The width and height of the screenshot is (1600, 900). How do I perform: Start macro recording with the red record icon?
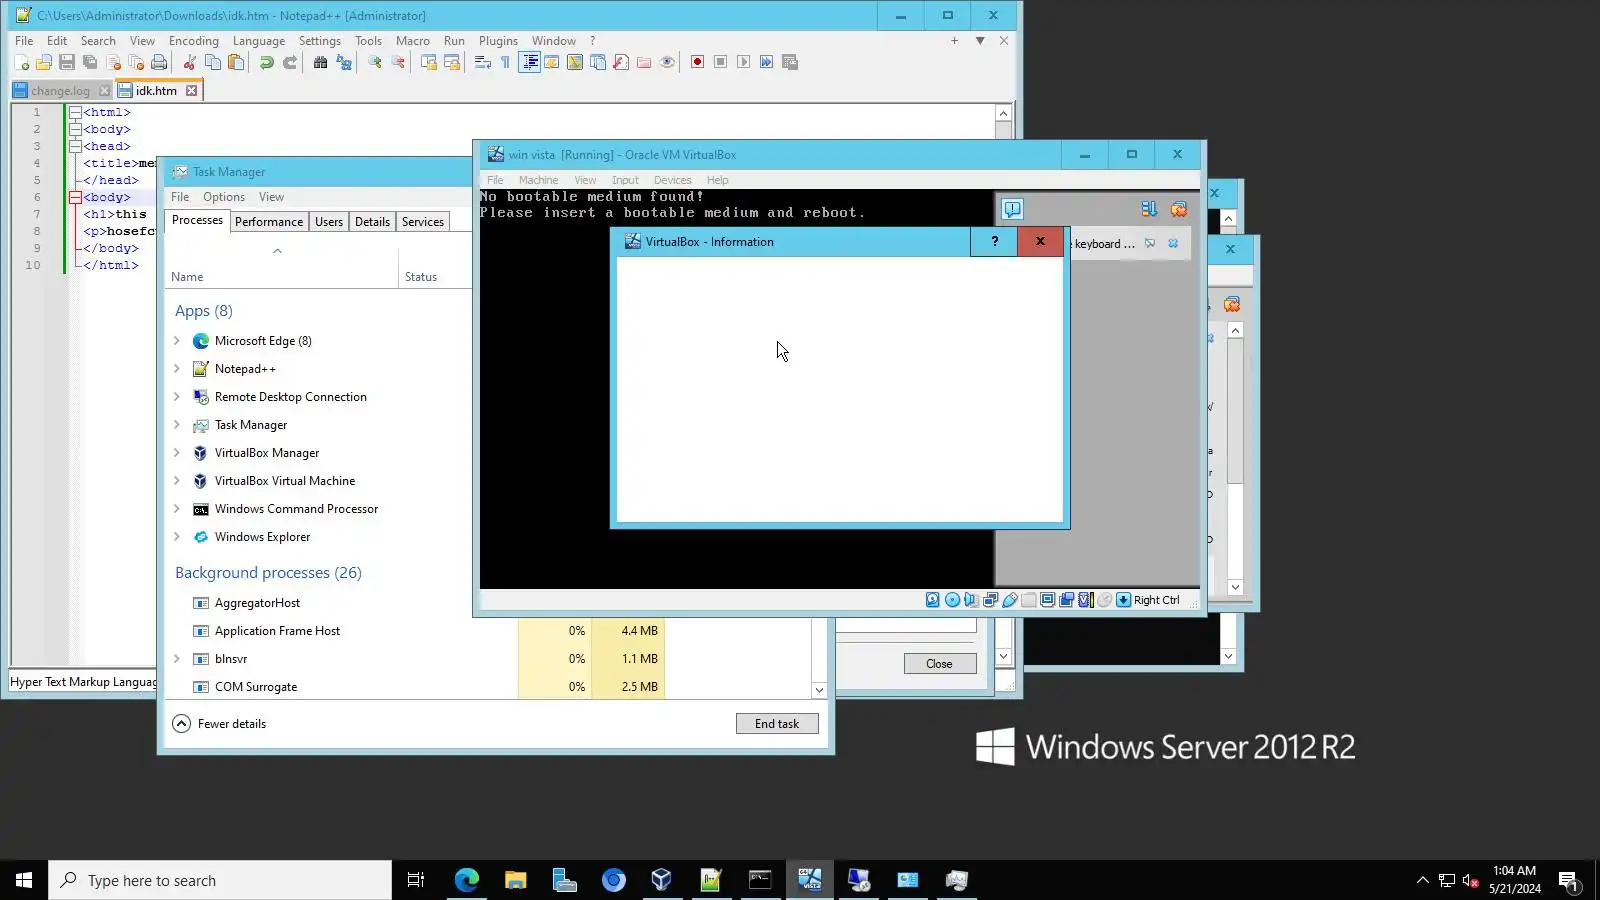[x=698, y=62]
